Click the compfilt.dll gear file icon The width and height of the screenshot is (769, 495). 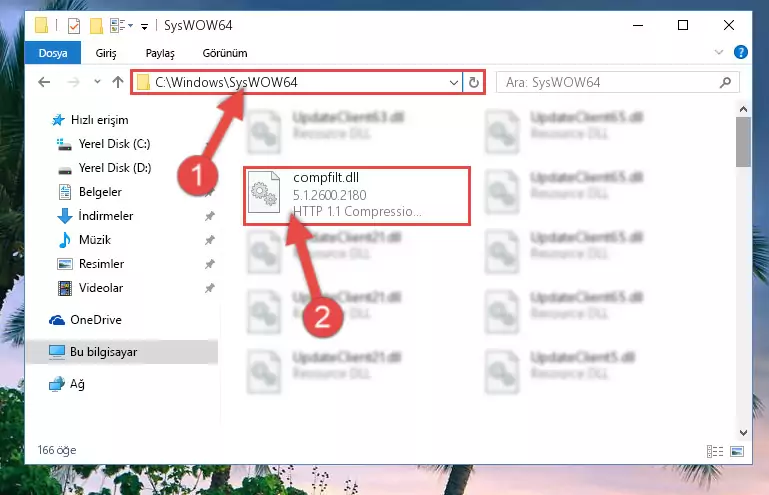coord(264,192)
